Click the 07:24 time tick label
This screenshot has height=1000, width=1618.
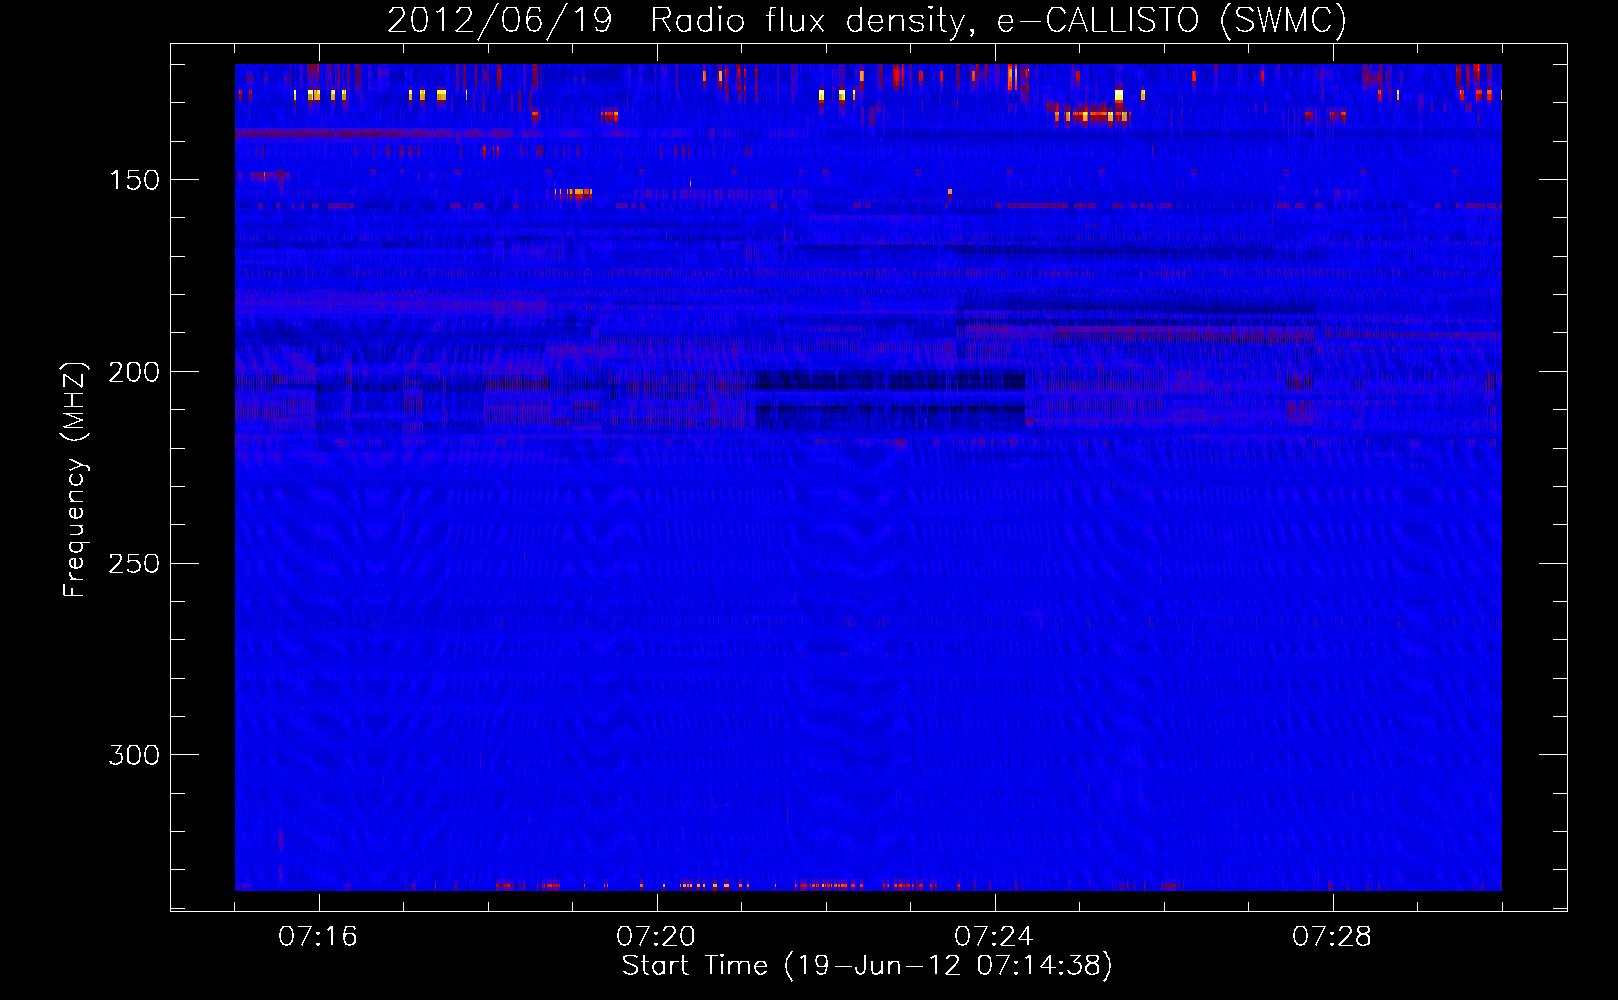994,937
